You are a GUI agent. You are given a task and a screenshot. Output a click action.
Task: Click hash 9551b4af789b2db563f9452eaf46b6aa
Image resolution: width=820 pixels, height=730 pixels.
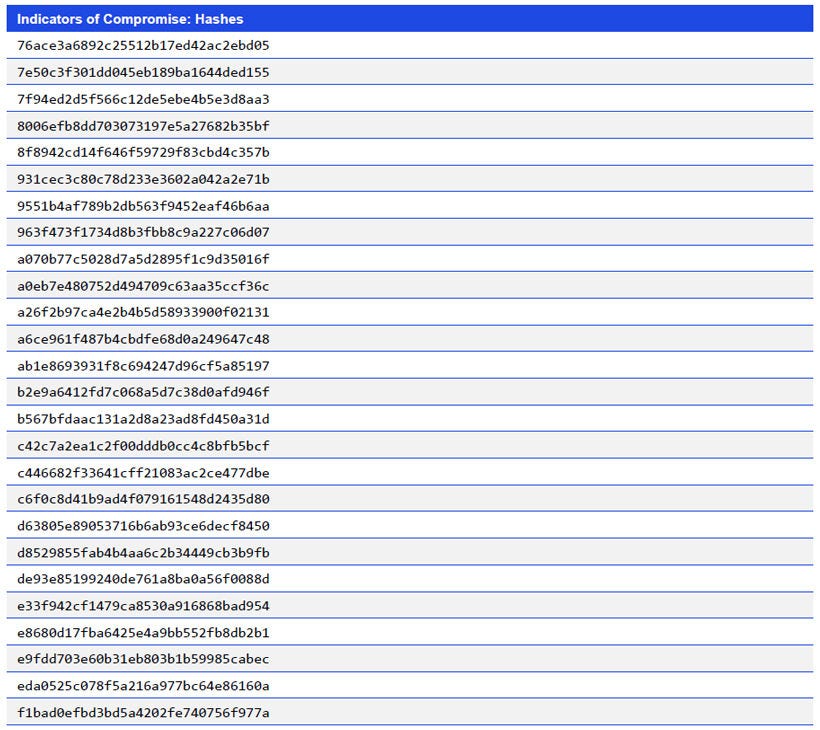pyautogui.click(x=146, y=206)
